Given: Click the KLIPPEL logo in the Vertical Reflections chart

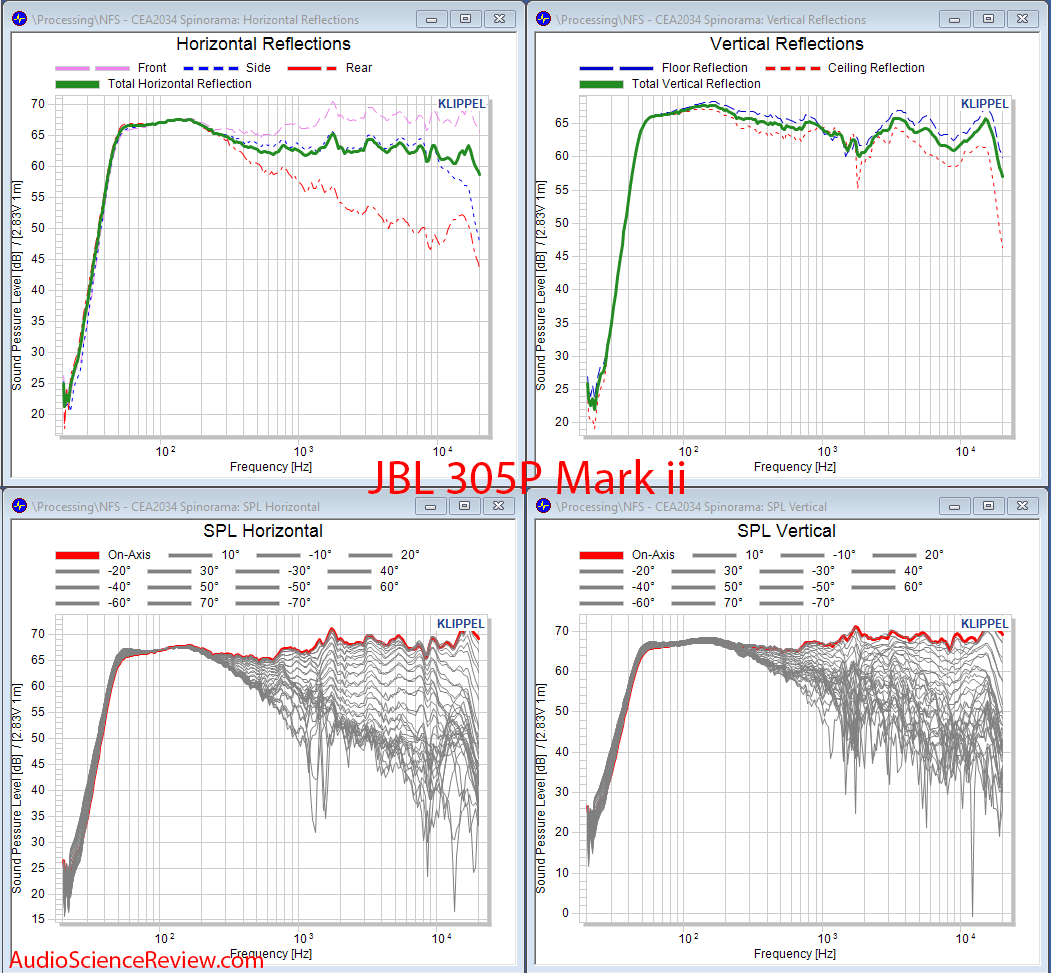Looking at the screenshot, I should pos(985,104).
